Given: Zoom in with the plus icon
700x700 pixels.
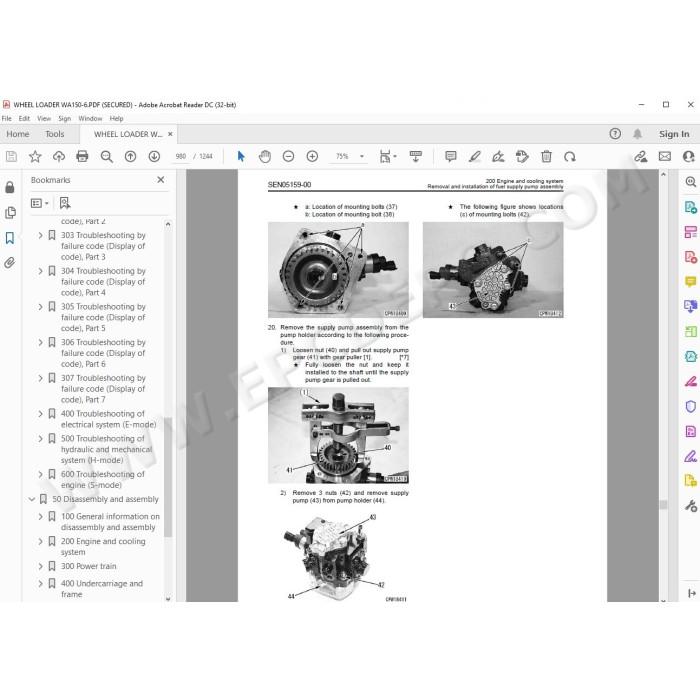Looking at the screenshot, I should point(312,156).
